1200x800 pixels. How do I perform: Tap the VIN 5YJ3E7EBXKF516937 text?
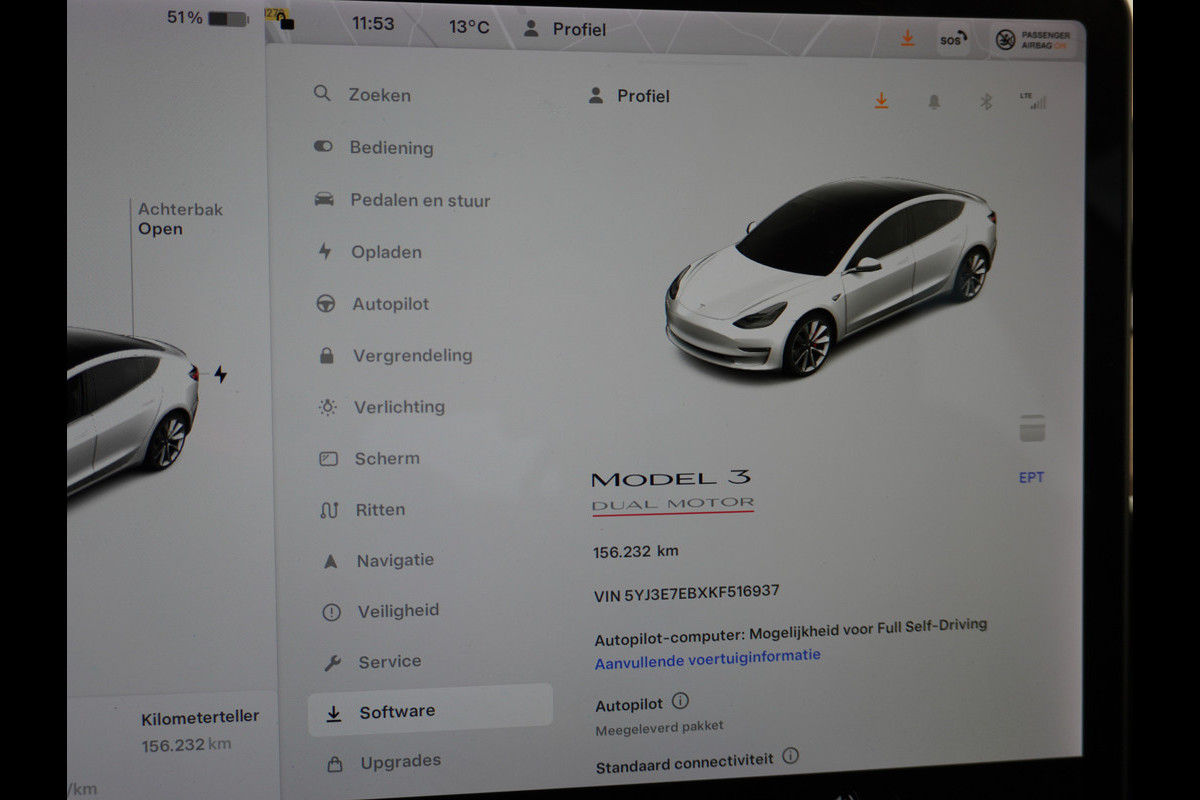686,593
